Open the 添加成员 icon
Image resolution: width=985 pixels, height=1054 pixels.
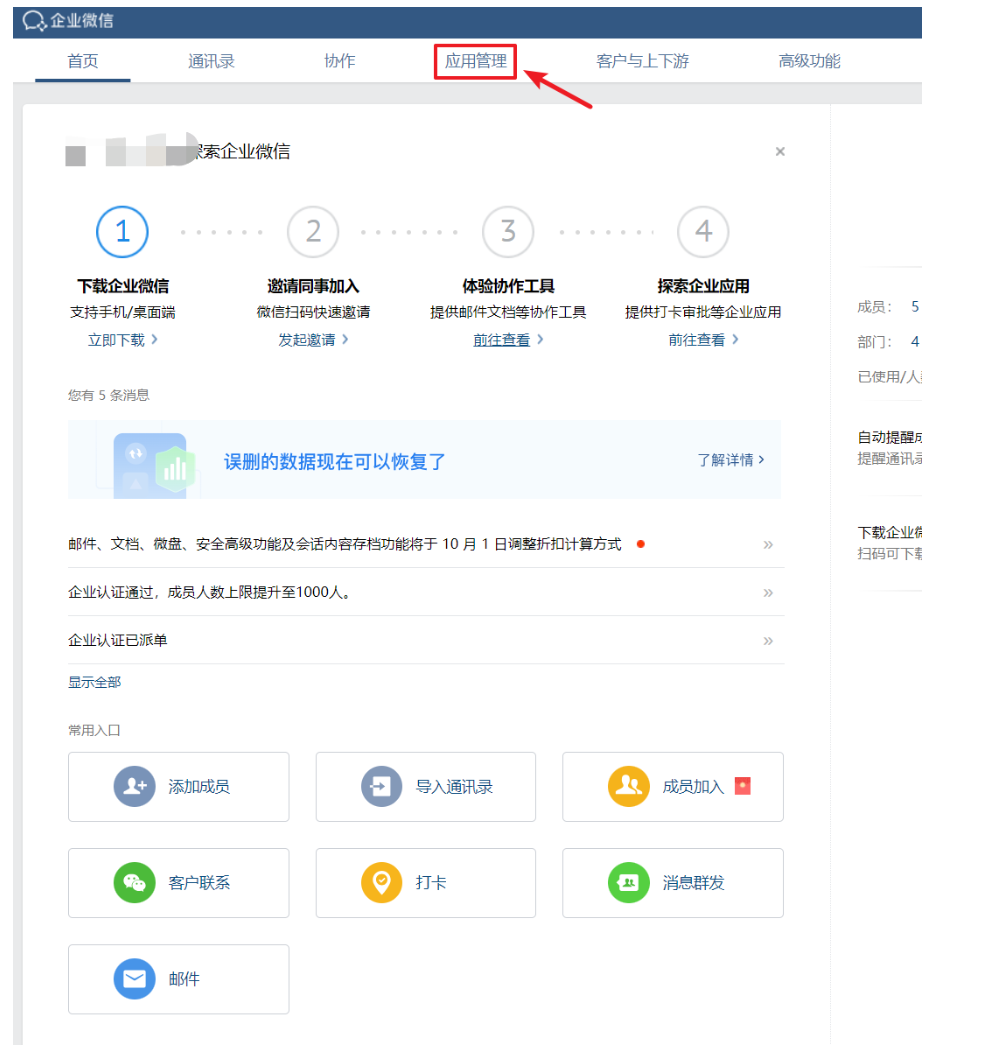(134, 786)
